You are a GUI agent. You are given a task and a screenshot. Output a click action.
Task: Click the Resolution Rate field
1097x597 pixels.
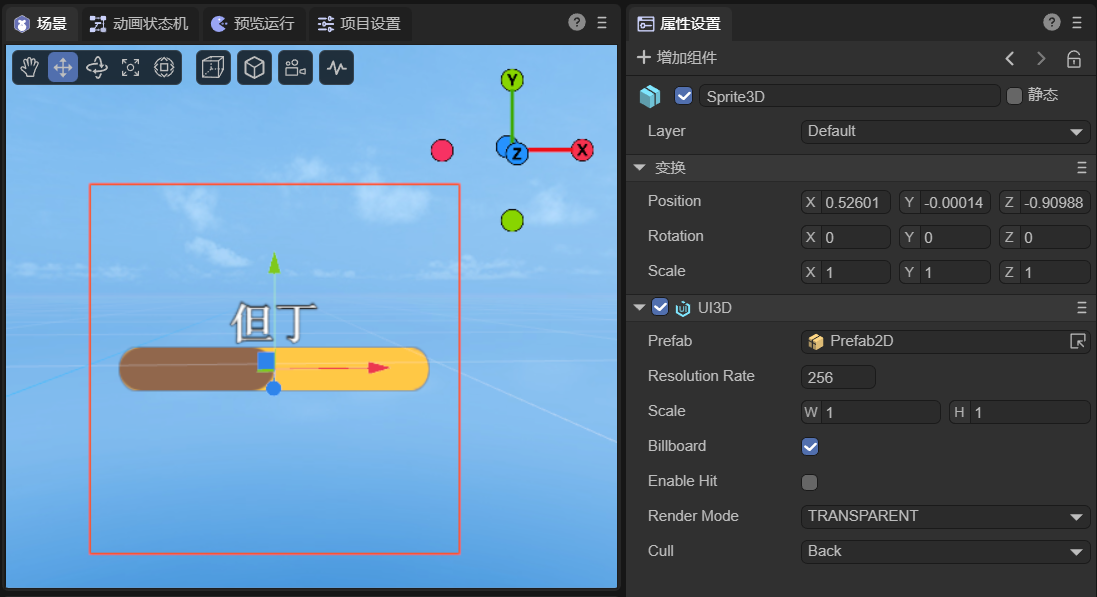[838, 377]
